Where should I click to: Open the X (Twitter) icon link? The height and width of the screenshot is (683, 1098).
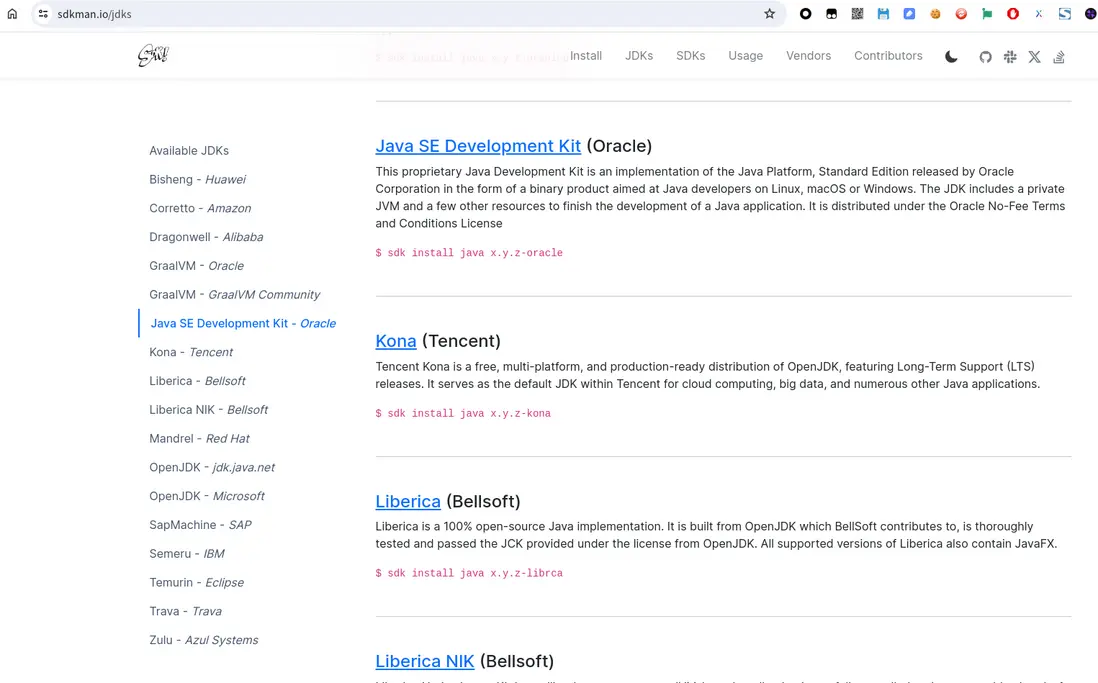(1034, 57)
